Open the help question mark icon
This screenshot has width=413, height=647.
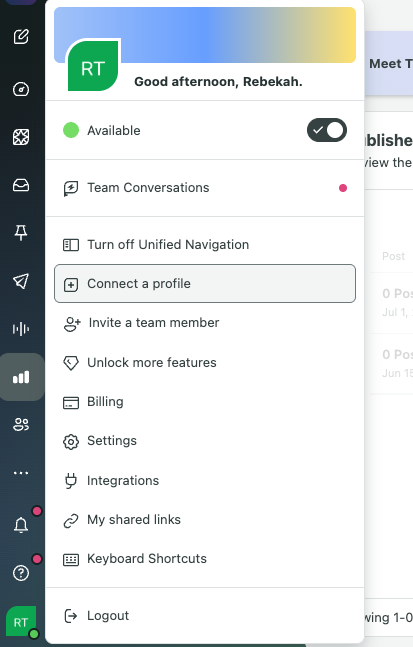pos(21,573)
